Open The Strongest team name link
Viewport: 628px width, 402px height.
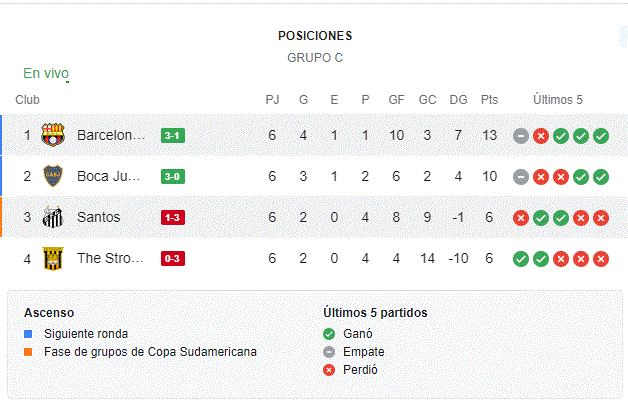[x=110, y=258]
